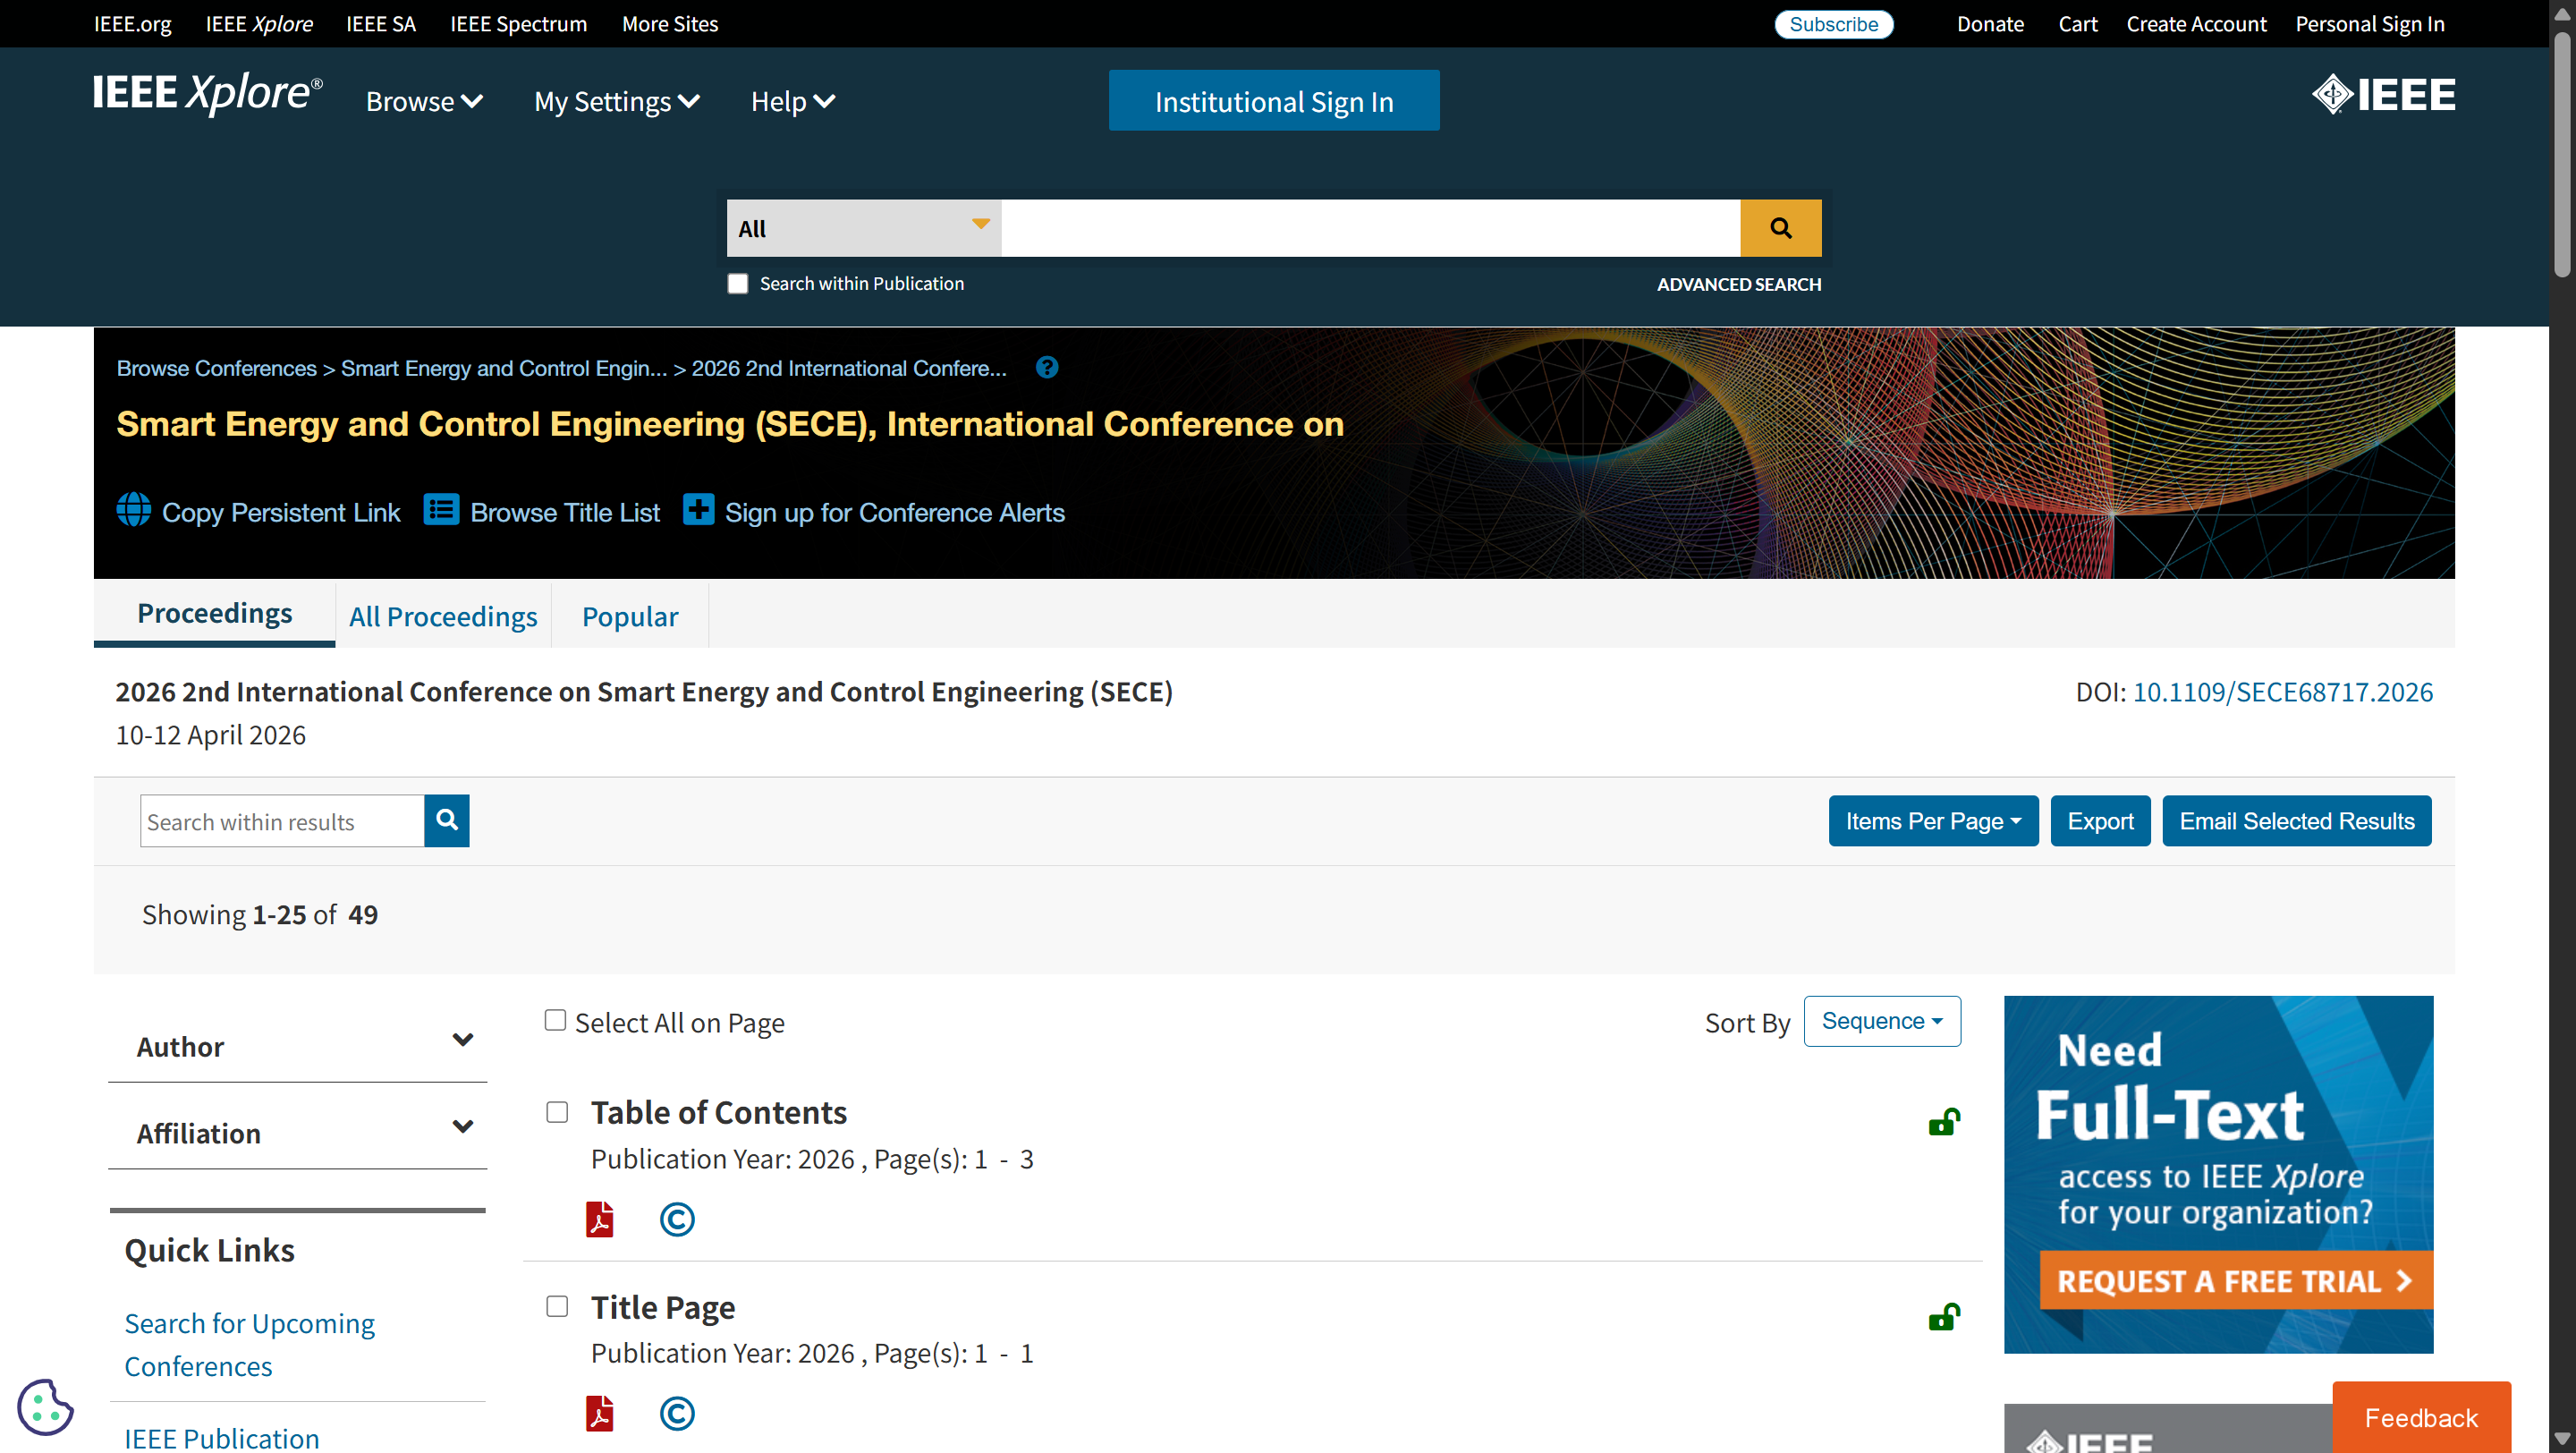Viewport: 2576px width, 1453px height.
Task: Select the Title Page checkbox
Action: pos(557,1306)
